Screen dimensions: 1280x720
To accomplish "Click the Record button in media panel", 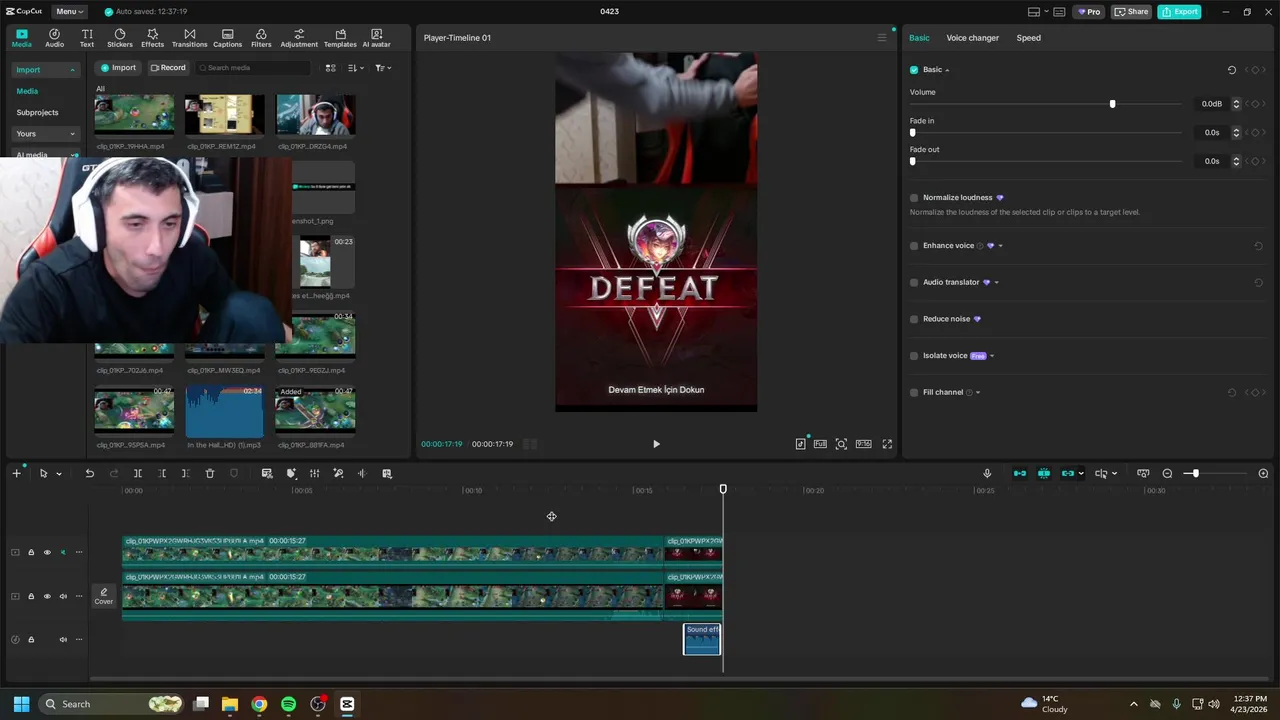I will pos(167,68).
